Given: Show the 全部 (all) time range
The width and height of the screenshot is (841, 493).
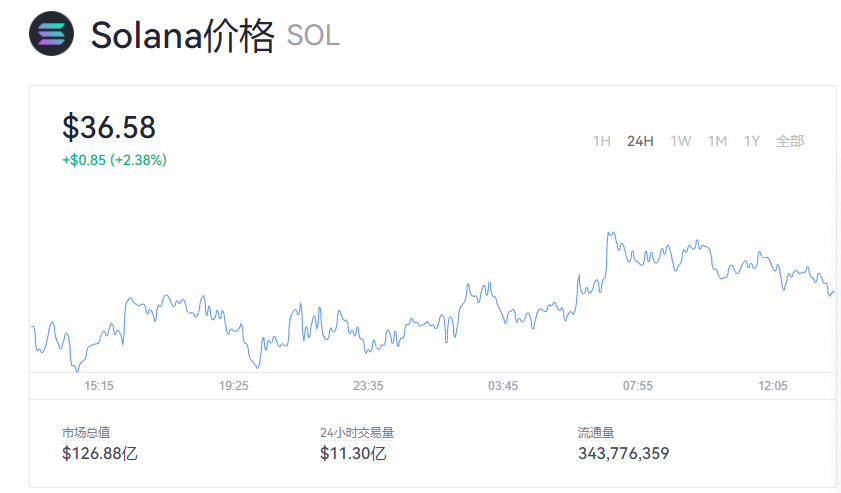Looking at the screenshot, I should point(790,141).
